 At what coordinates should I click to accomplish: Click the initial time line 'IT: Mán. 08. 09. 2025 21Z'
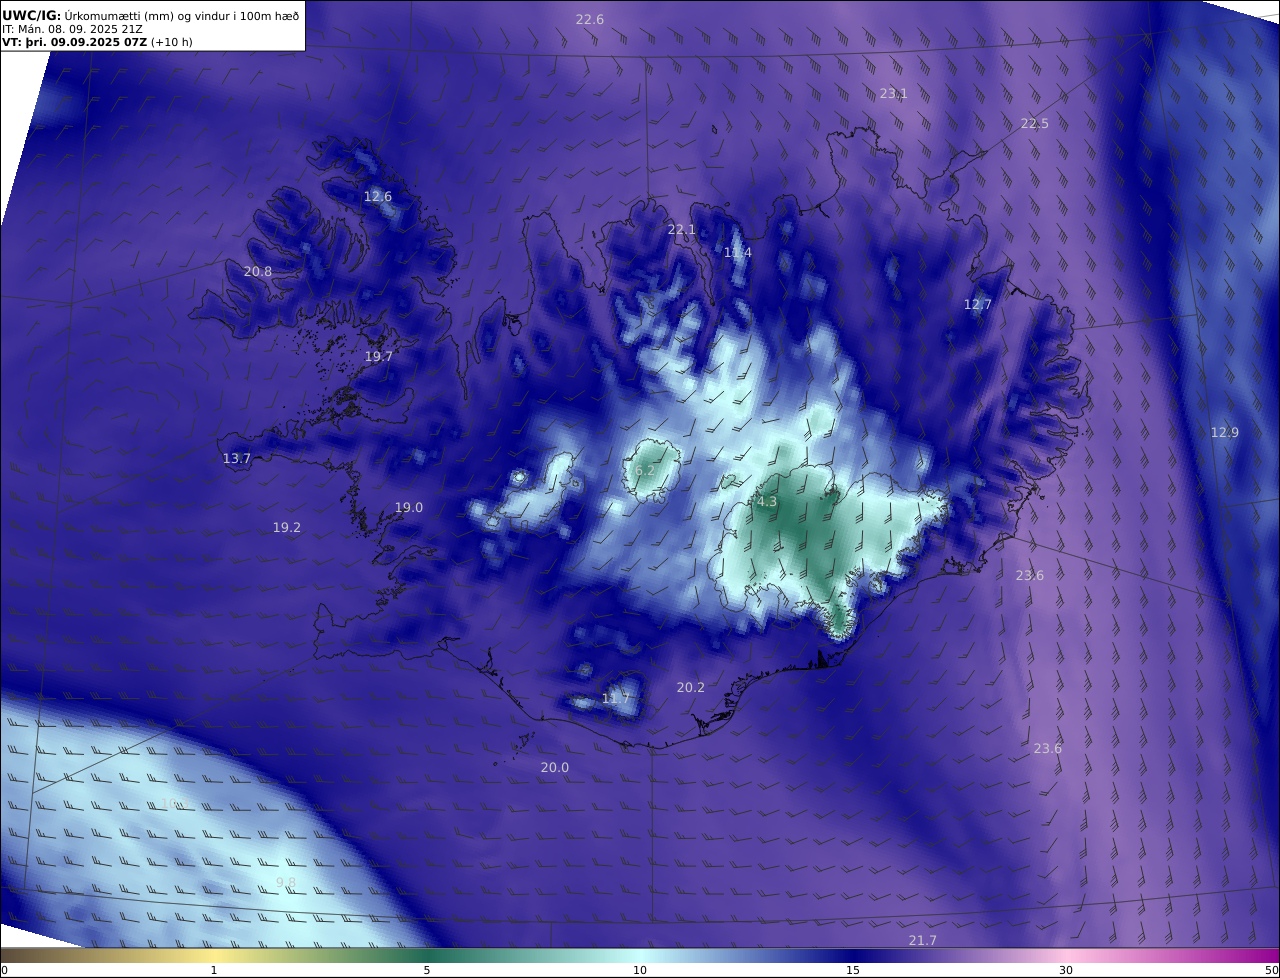72,30
